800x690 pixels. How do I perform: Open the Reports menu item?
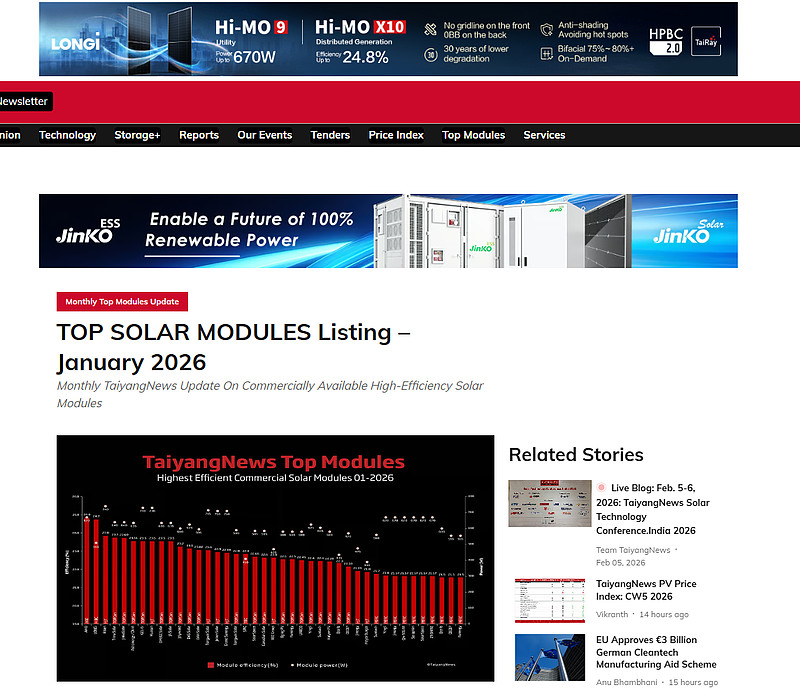click(199, 135)
